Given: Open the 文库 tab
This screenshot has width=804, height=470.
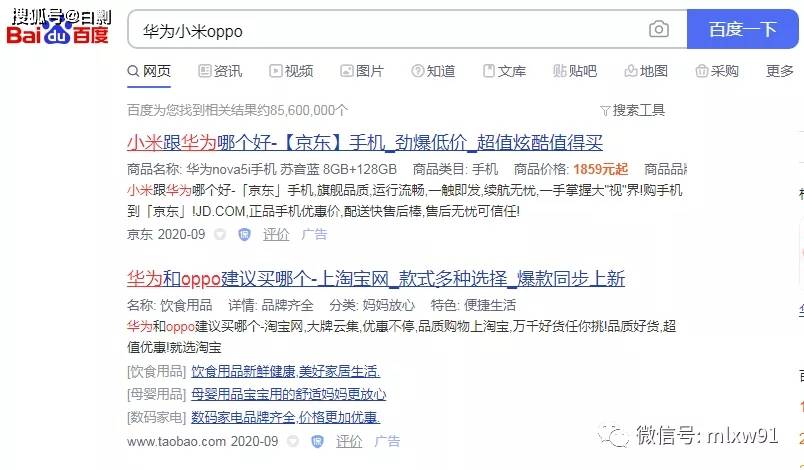Looking at the screenshot, I should [505, 71].
